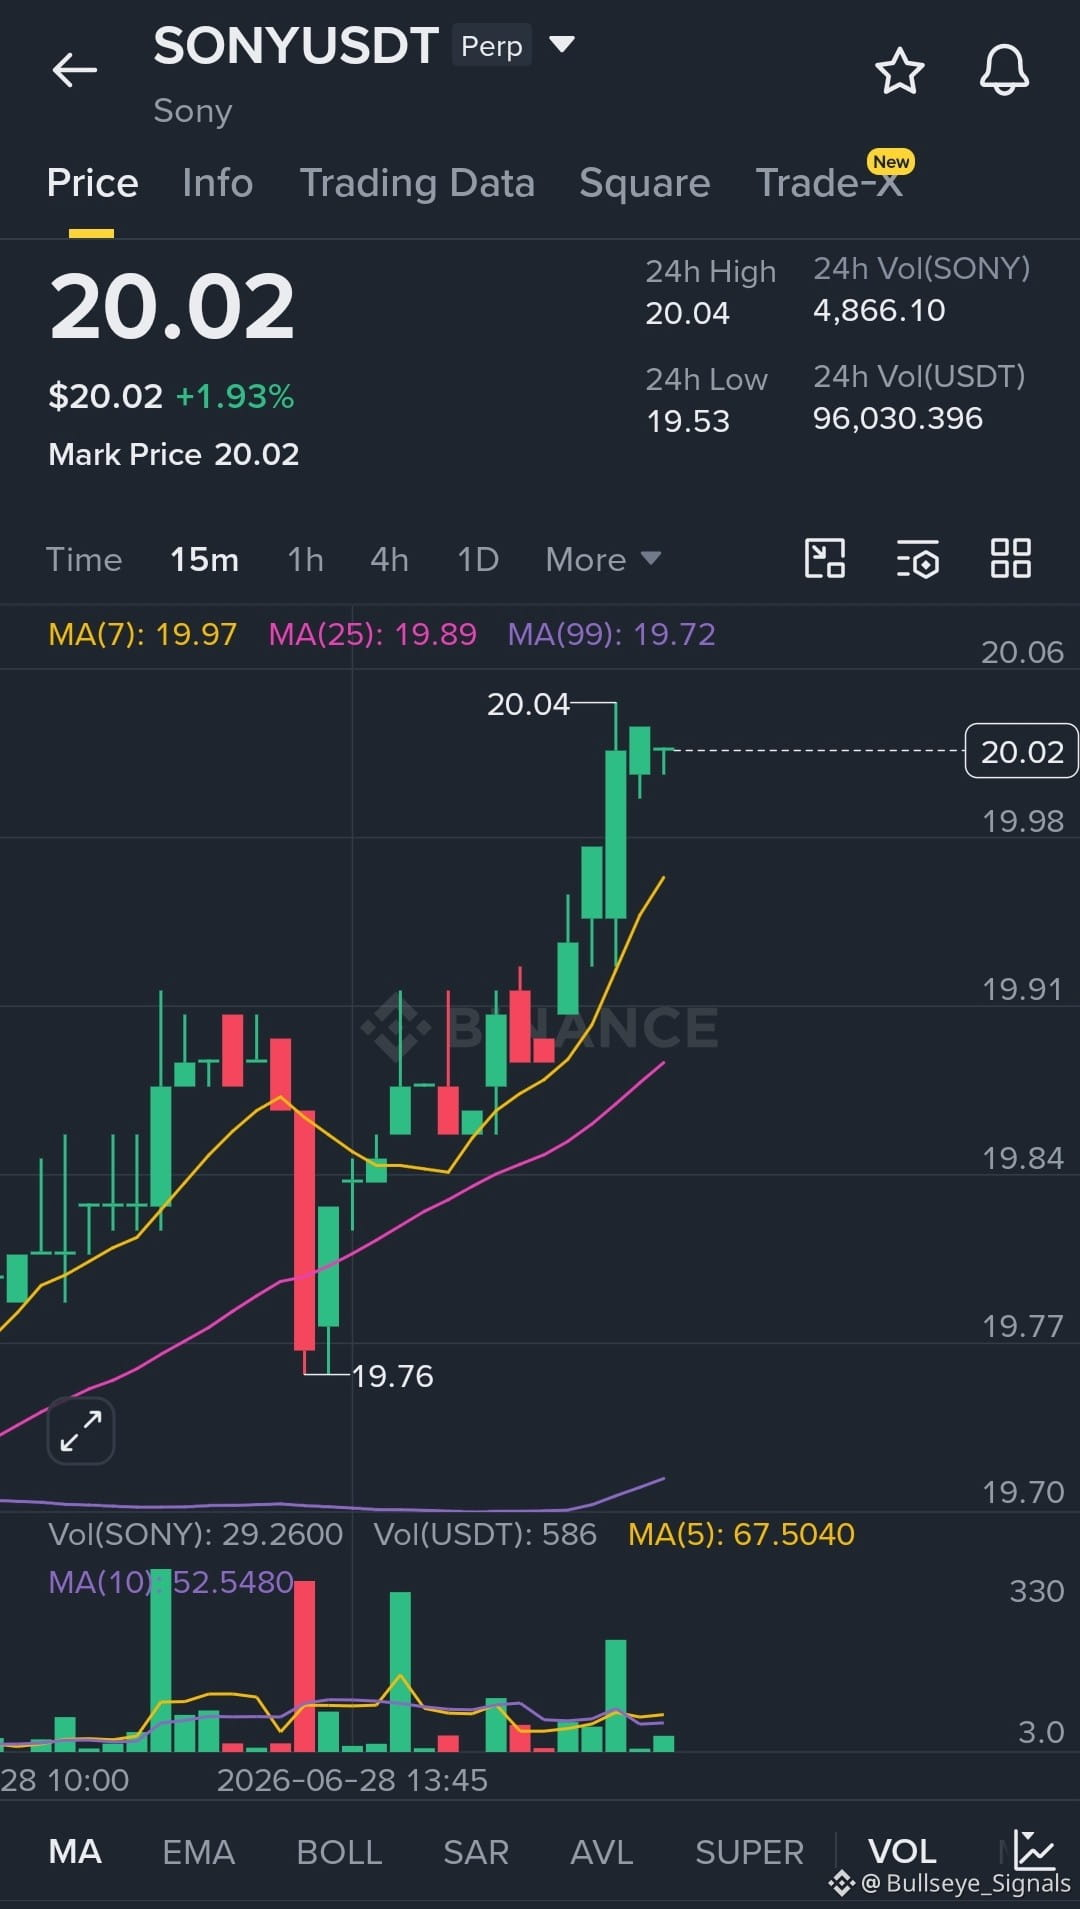Toggle the VOL sub-indicator
The height and width of the screenshot is (1909, 1080).
[x=902, y=1852]
